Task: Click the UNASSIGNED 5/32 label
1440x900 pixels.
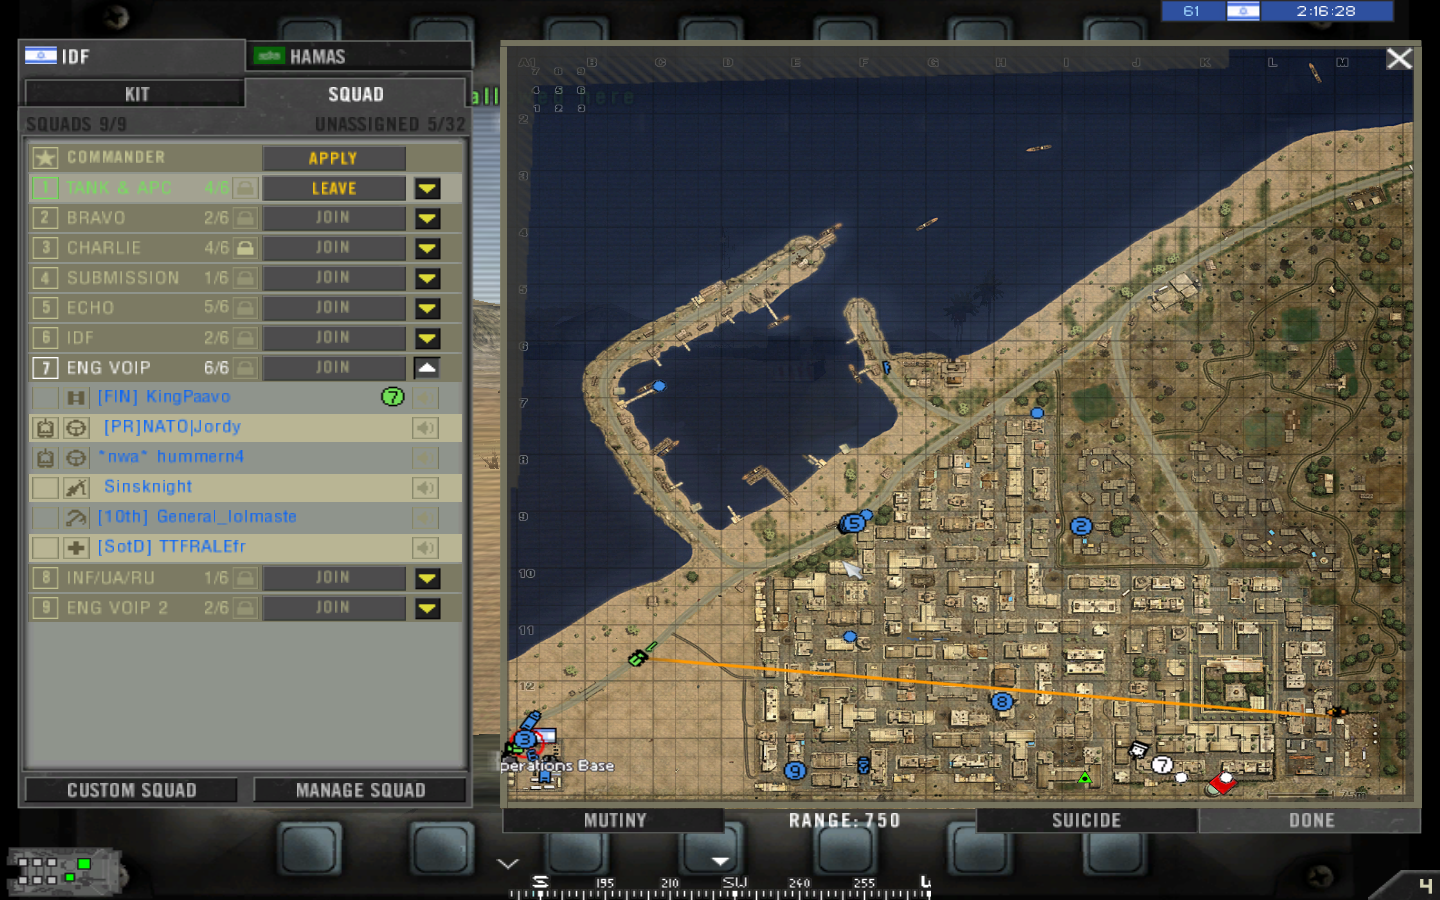Action: coord(390,124)
